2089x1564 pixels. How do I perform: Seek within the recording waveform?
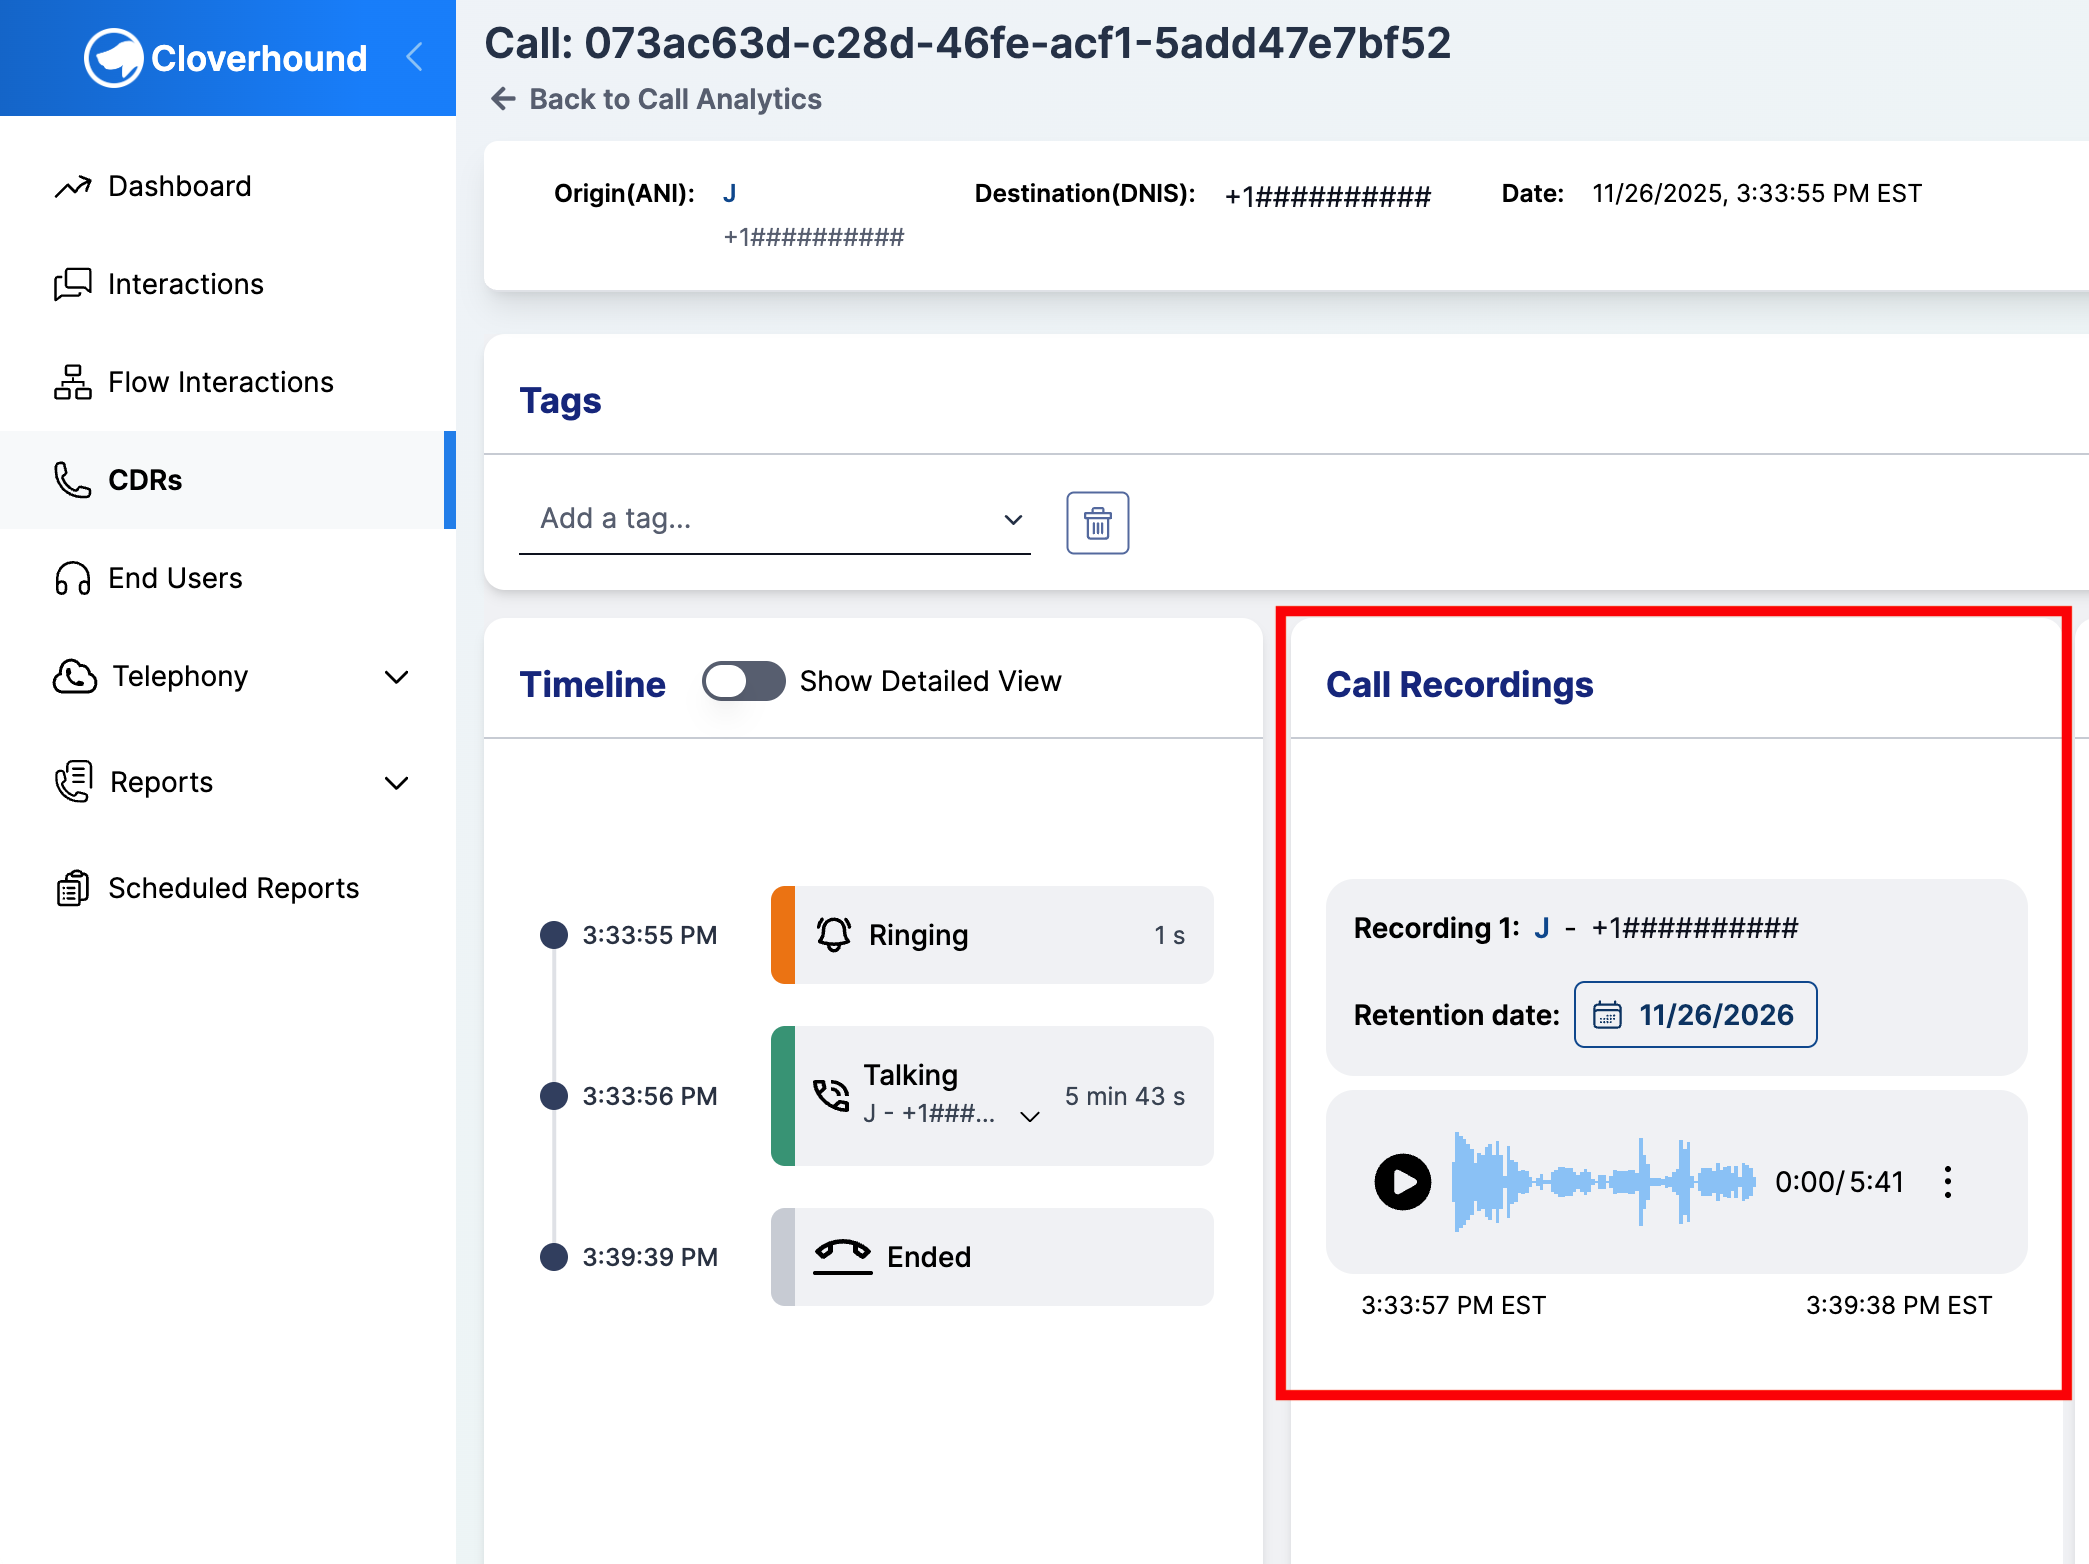point(1603,1182)
